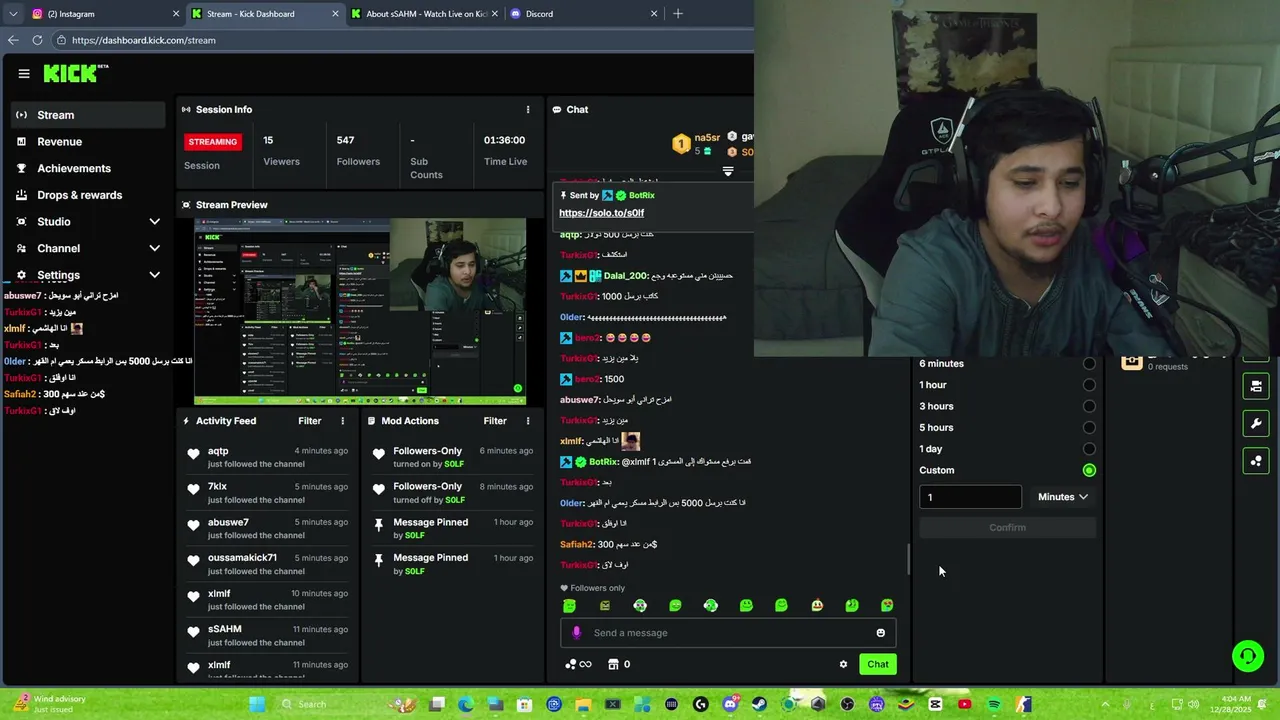Viewport: 1280px width, 720px height.
Task: Click the treasure chest requests icon
Action: pyautogui.click(x=1132, y=362)
